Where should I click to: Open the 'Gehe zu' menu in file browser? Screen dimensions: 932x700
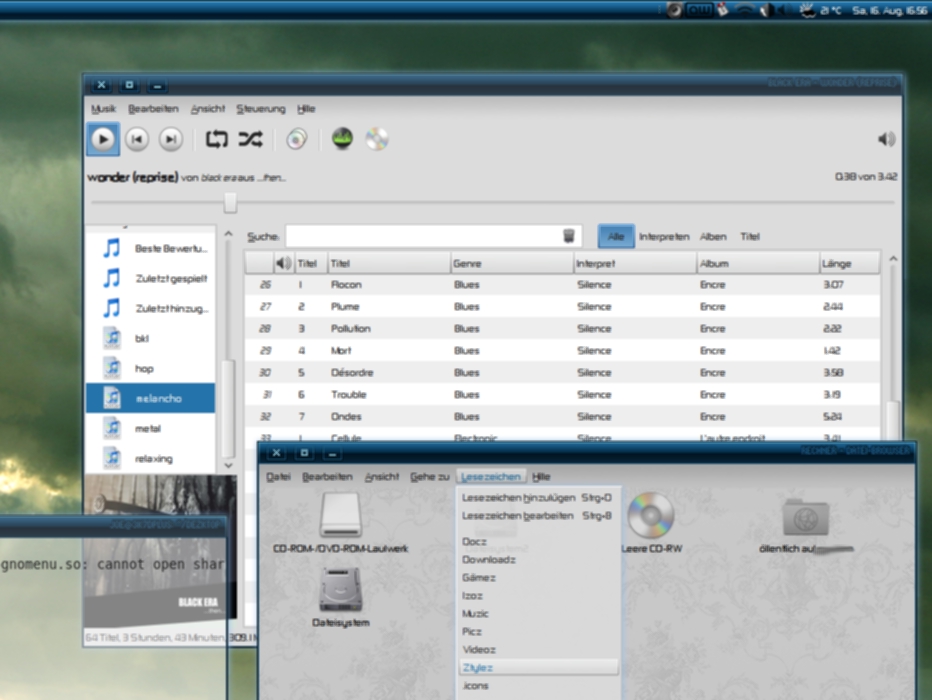[x=429, y=477]
